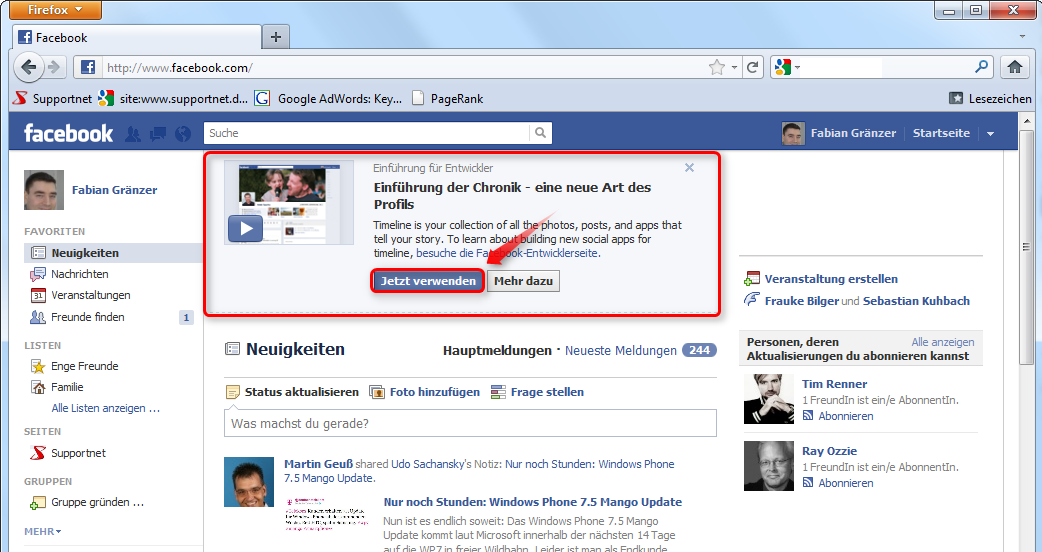This screenshot has width=1042, height=552.
Task: Click Alle anzeigen in subscriptions box
Action: click(x=942, y=341)
